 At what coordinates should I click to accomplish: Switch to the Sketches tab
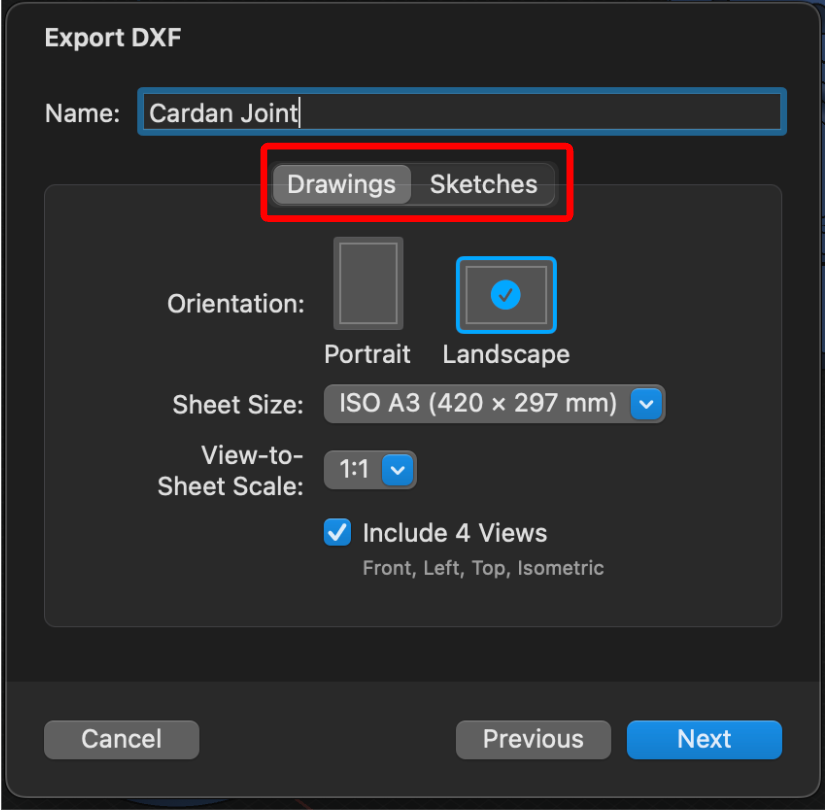click(483, 184)
